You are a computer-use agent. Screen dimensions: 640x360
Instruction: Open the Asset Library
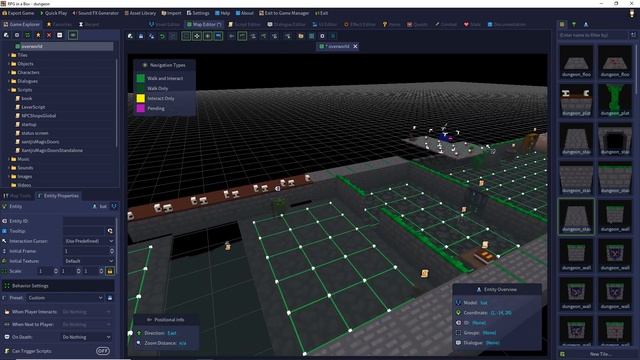[x=140, y=13]
